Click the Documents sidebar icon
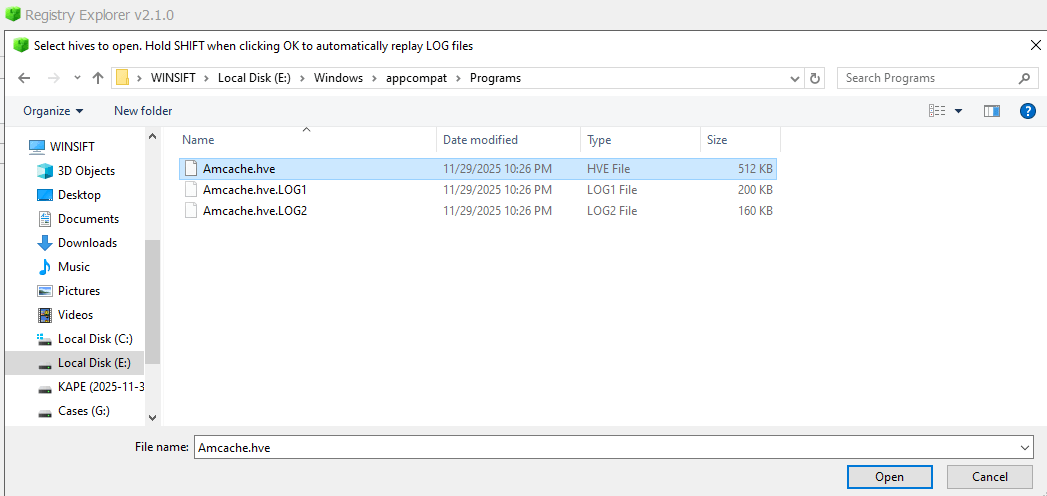This screenshot has height=496, width=1047. 45,219
